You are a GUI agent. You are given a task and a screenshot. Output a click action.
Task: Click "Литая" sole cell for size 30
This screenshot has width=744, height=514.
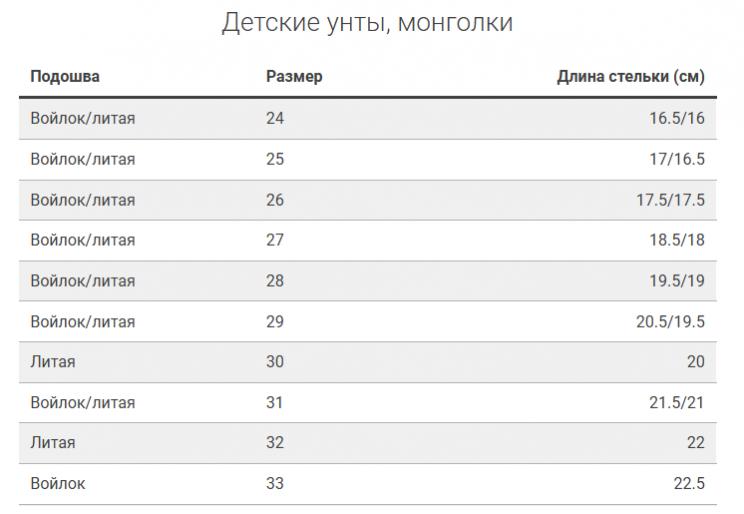coord(53,362)
